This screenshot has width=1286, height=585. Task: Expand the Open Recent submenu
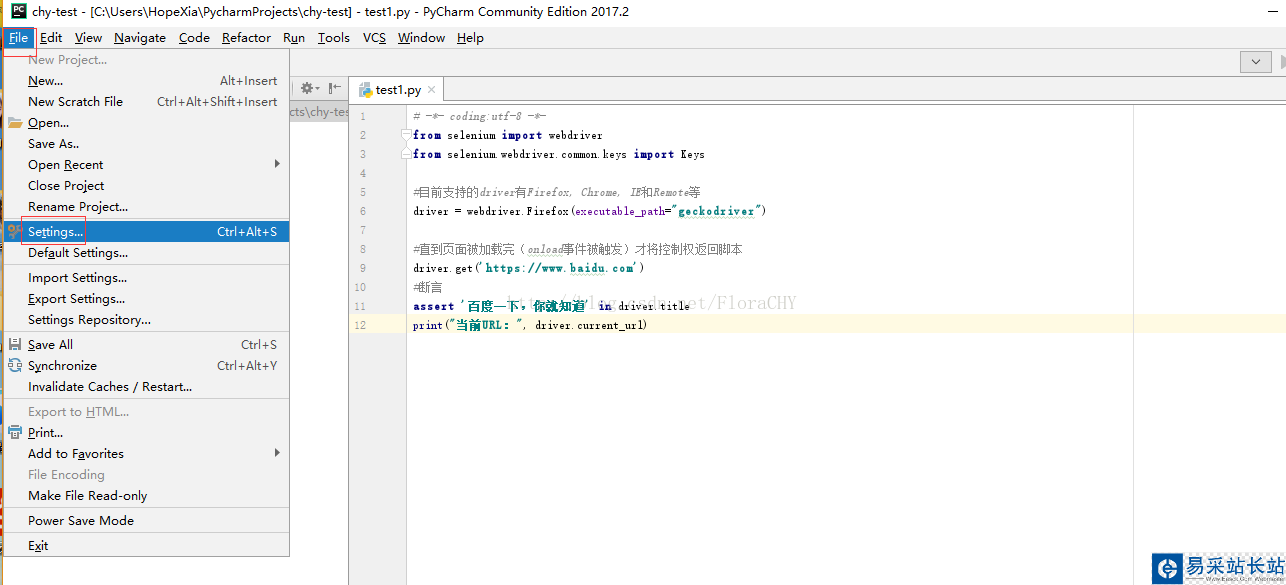click(x=146, y=165)
